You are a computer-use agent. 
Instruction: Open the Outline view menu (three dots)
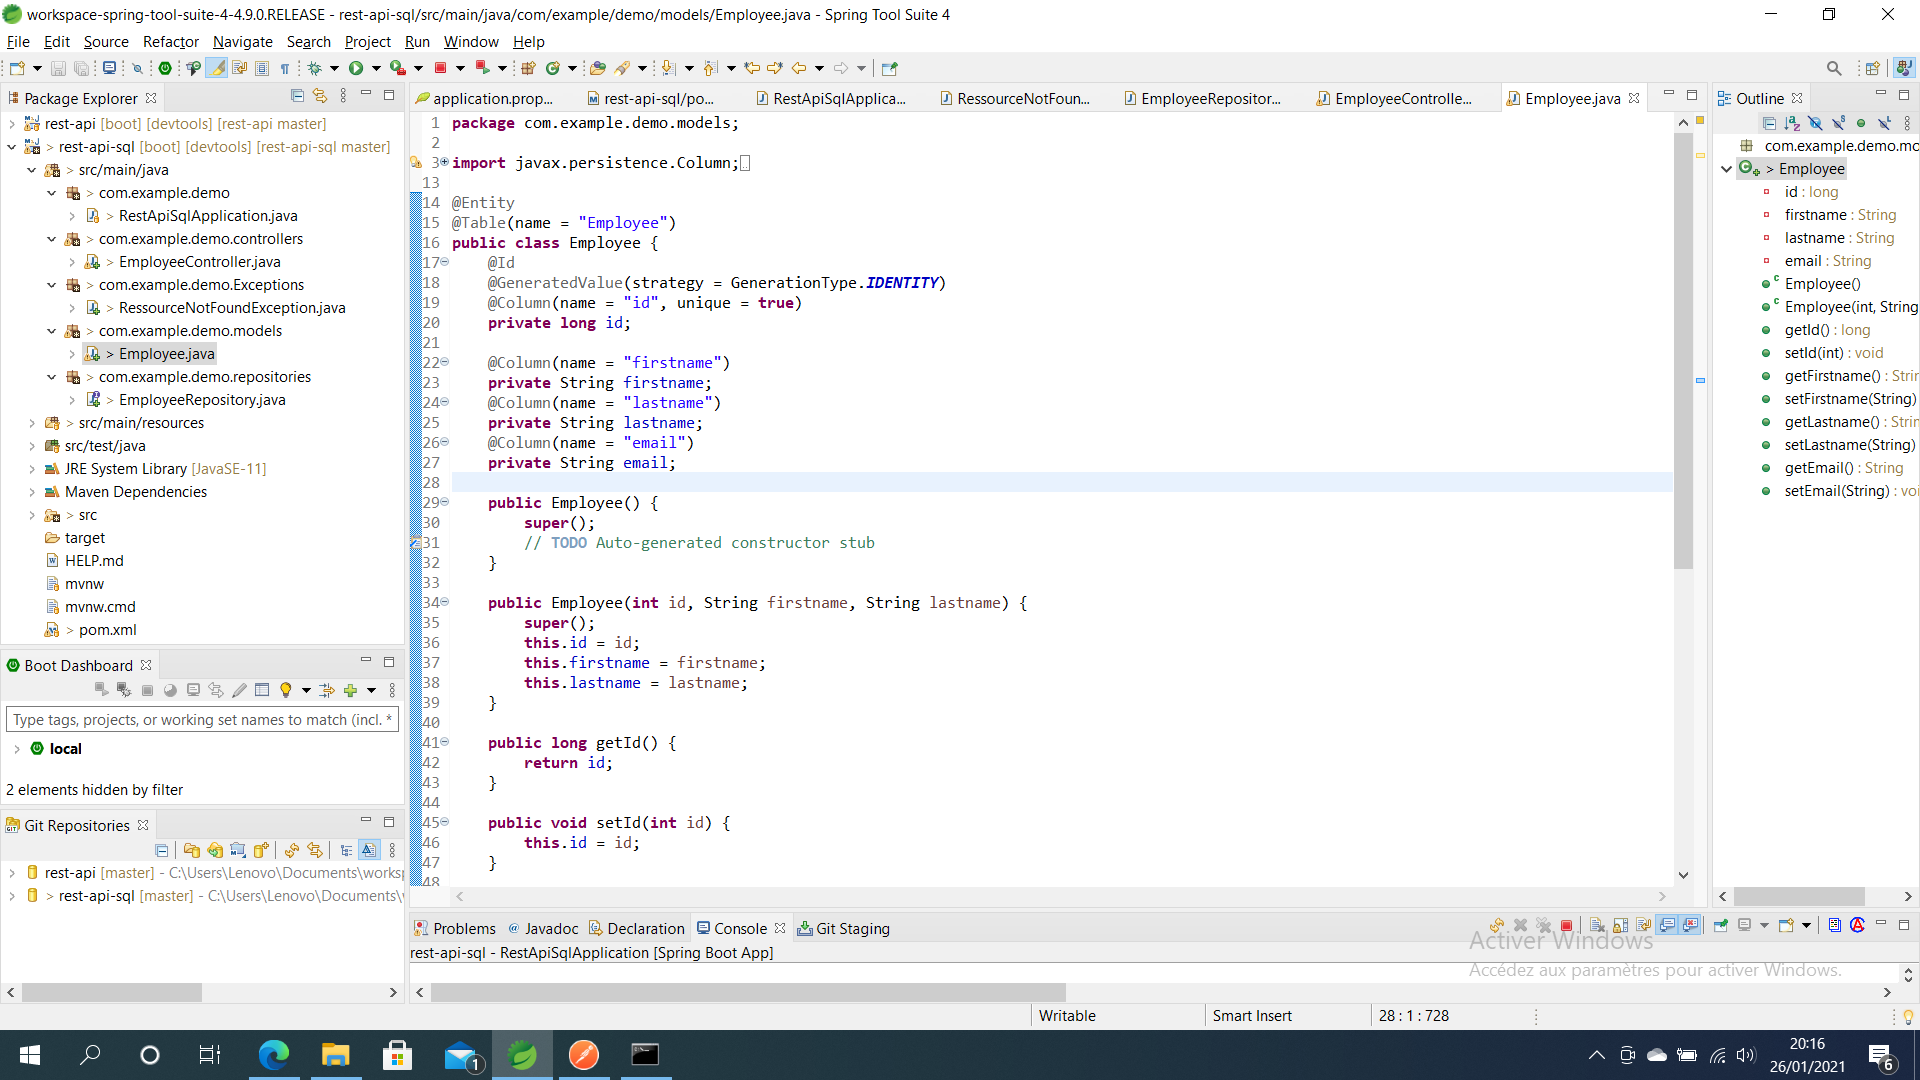pos(1907,123)
